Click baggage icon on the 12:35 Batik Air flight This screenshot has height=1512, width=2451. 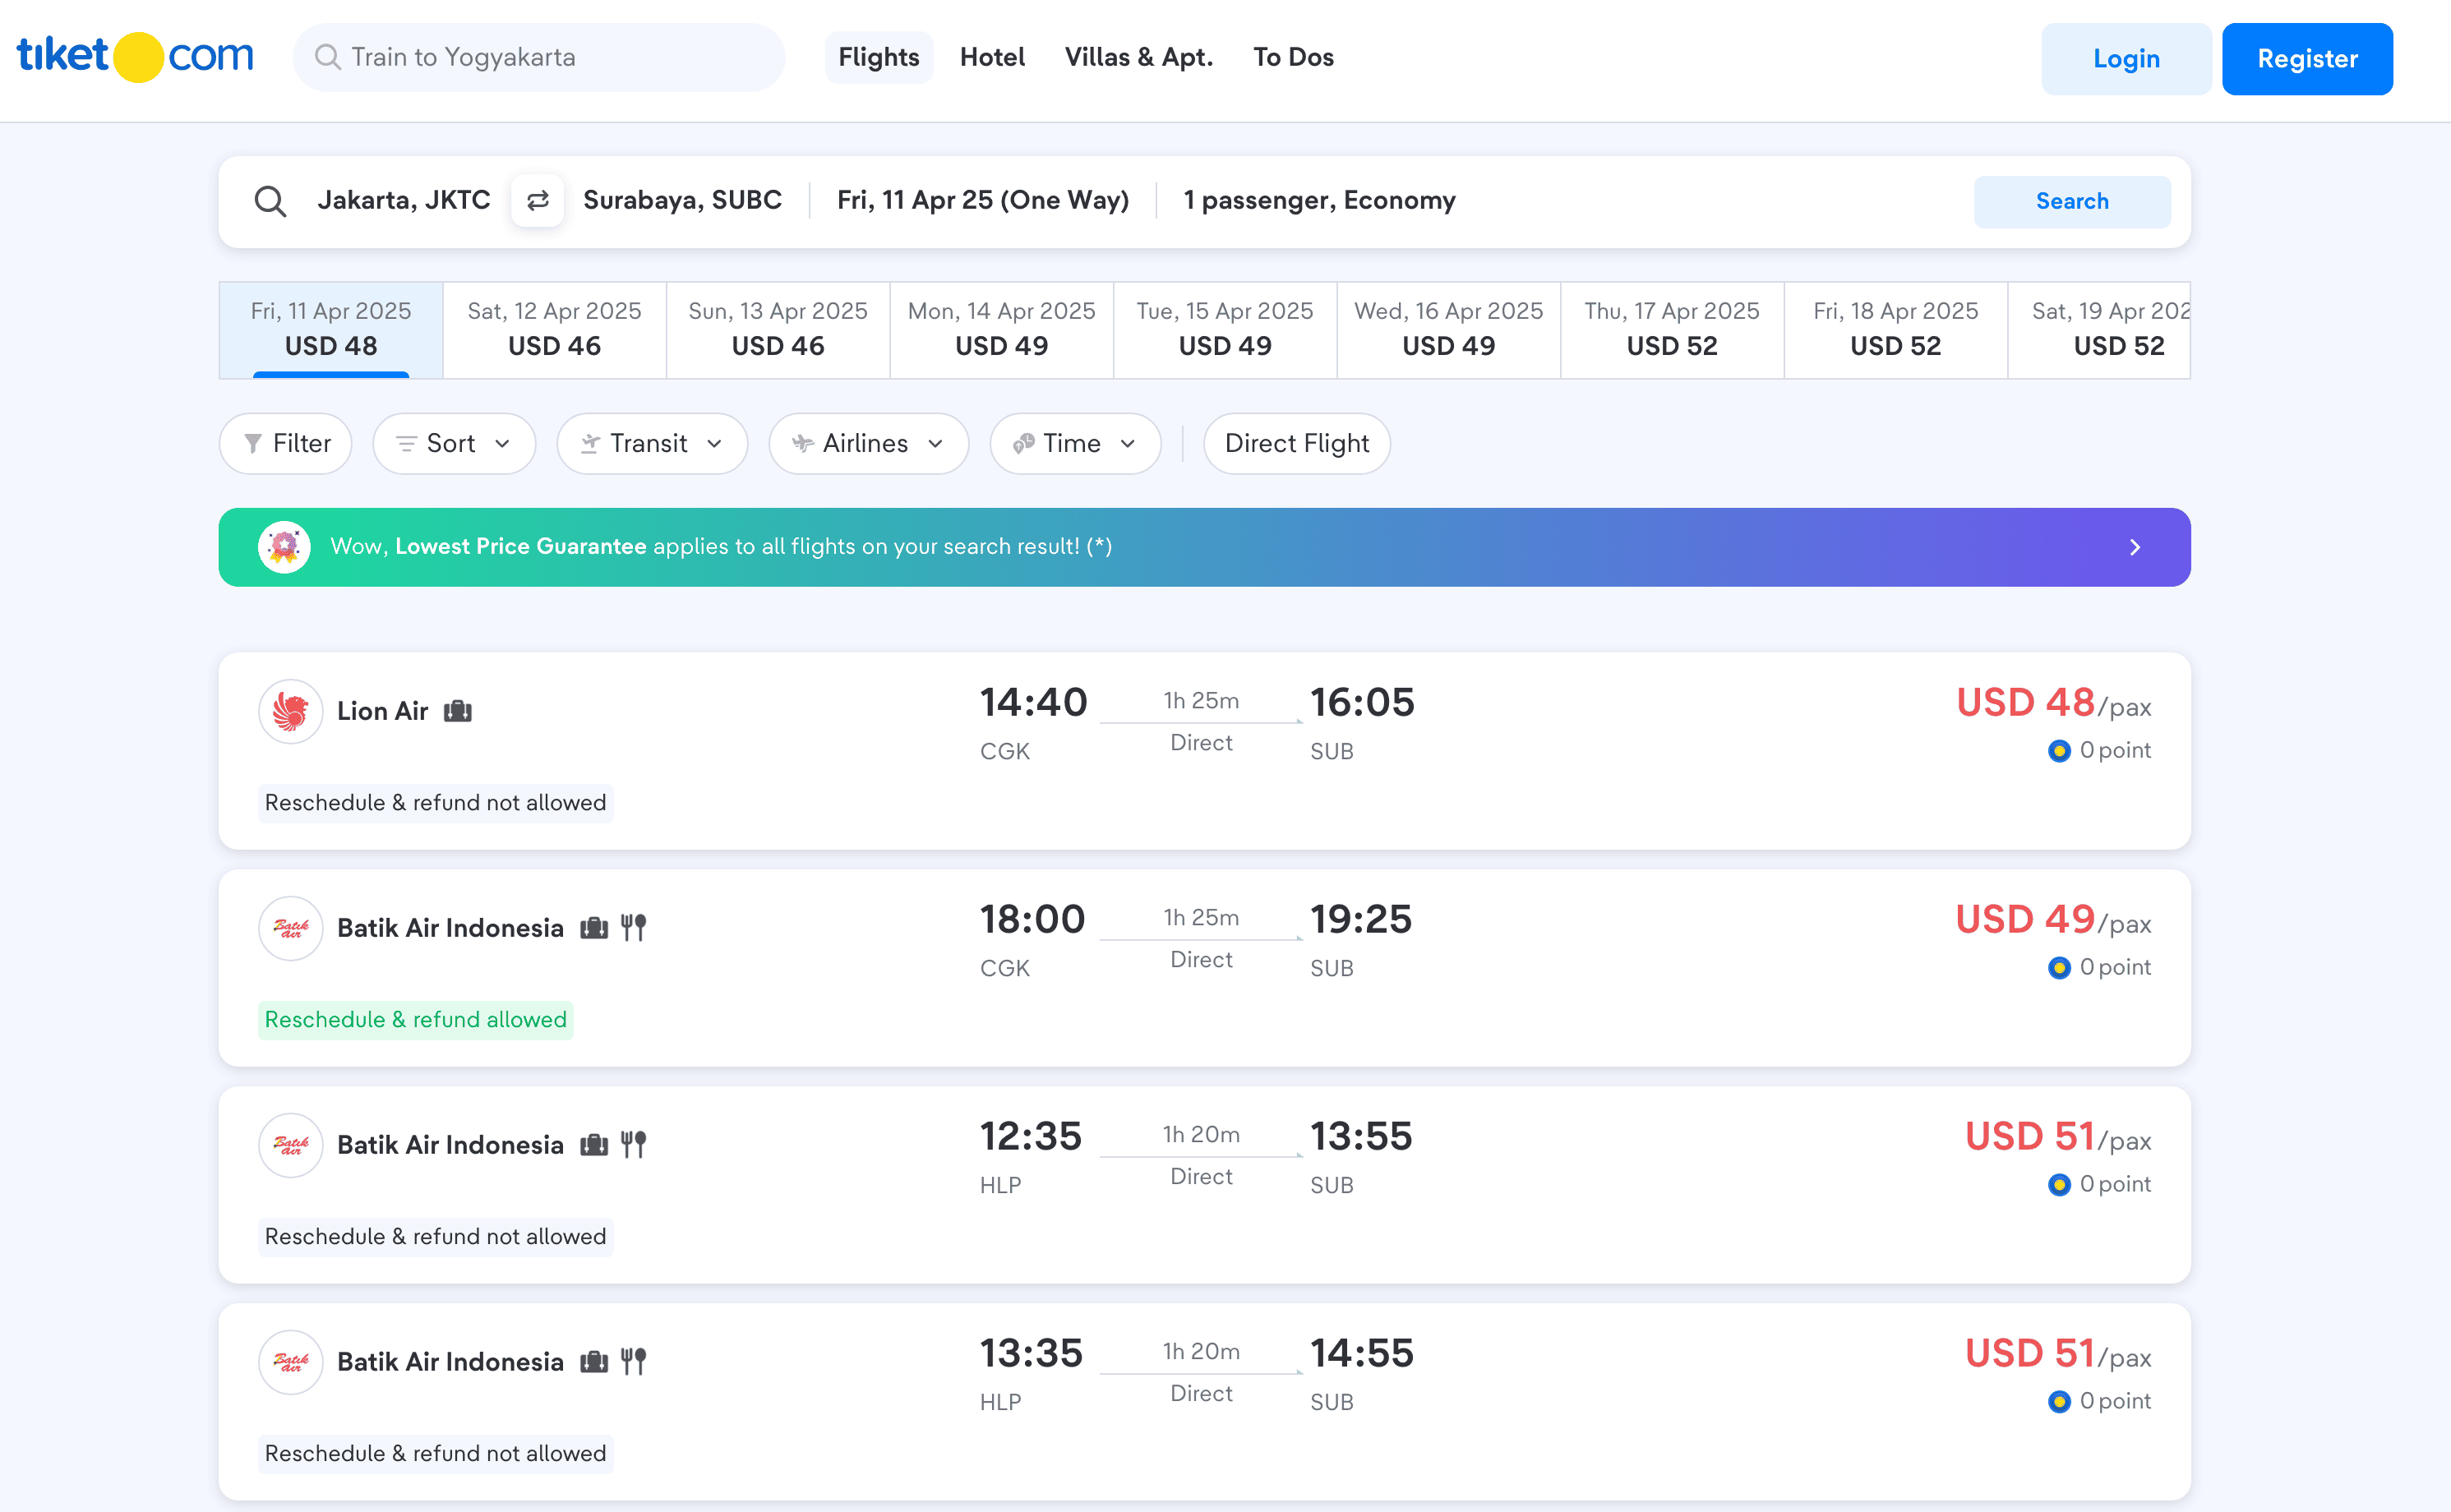pyautogui.click(x=594, y=1144)
